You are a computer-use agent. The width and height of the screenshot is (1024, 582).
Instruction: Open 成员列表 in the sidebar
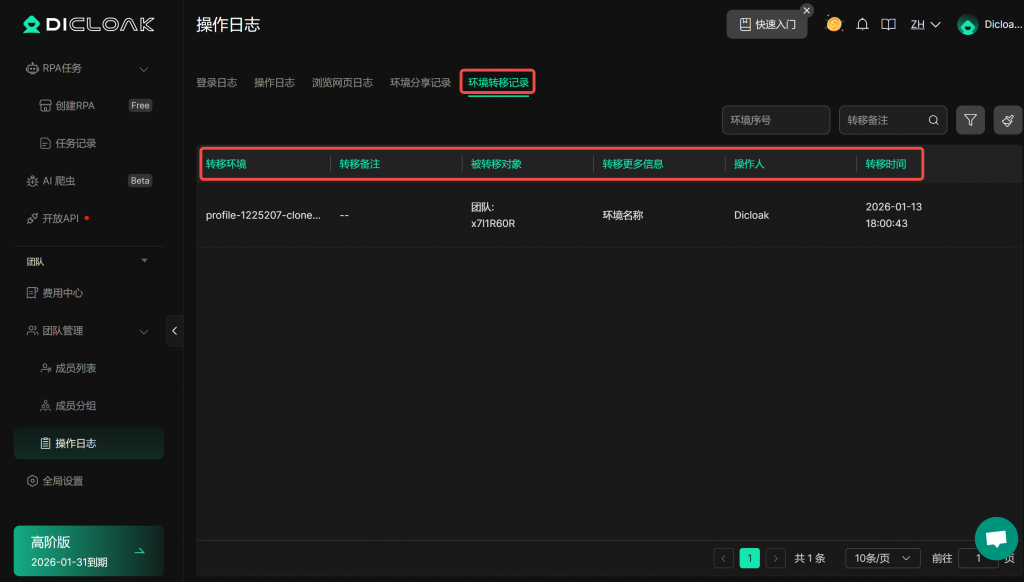pos(75,368)
